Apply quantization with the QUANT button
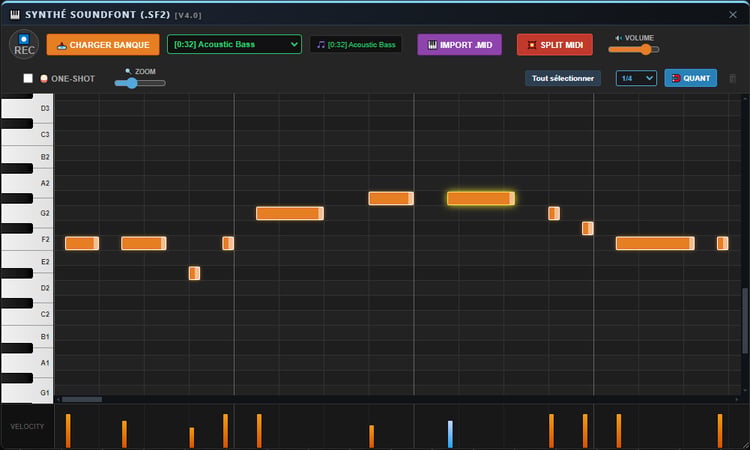750x450 pixels. click(690, 78)
